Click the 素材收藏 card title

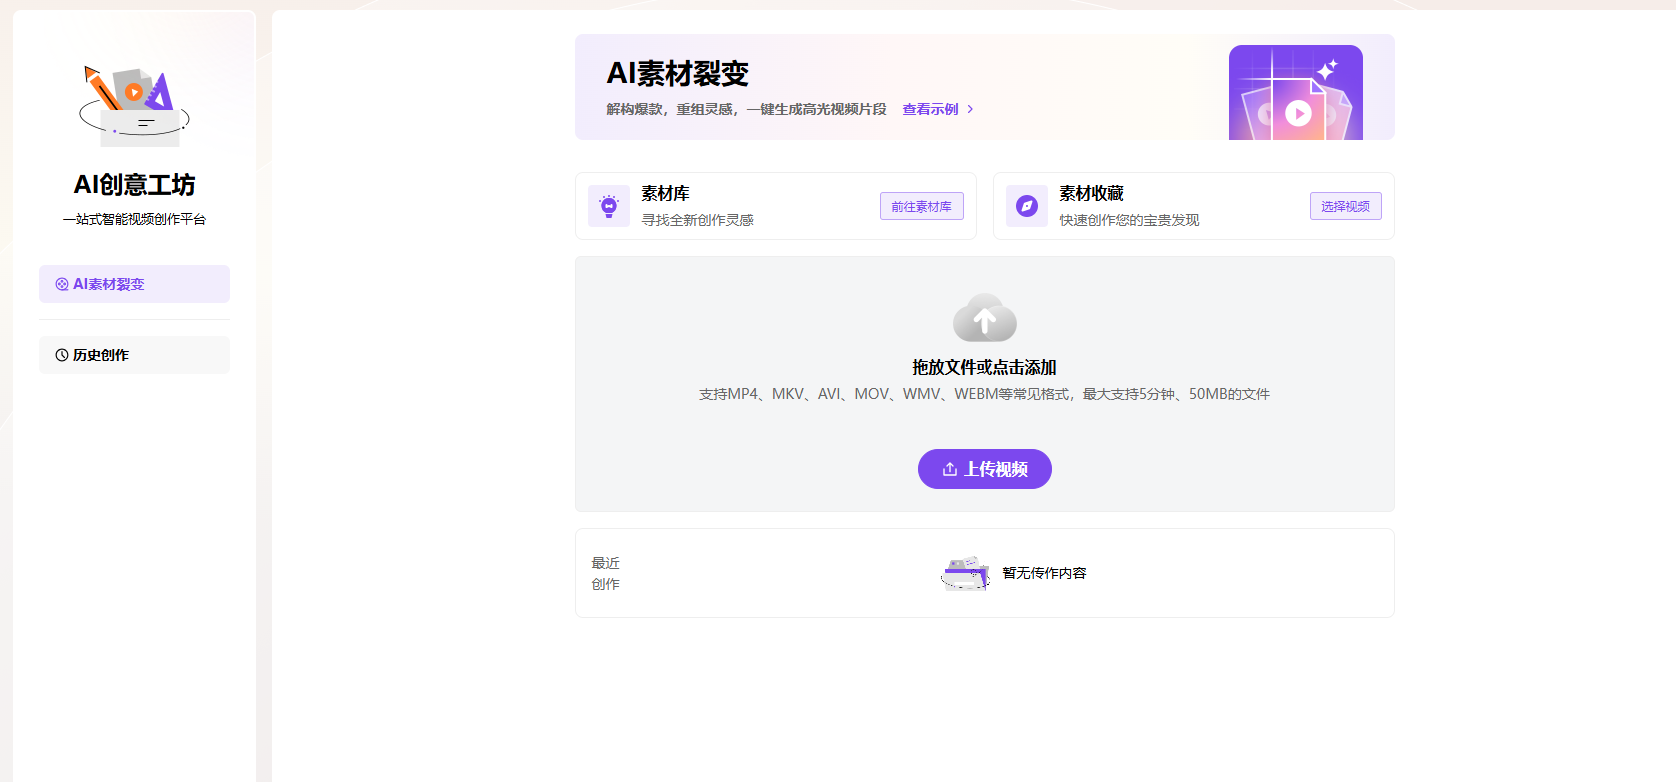click(x=1092, y=193)
